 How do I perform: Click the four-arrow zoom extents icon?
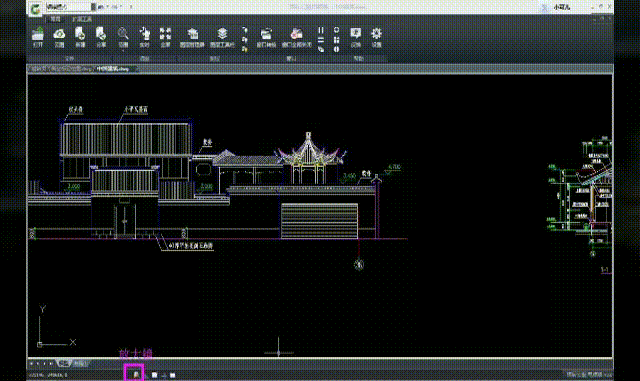pyautogui.click(x=165, y=33)
